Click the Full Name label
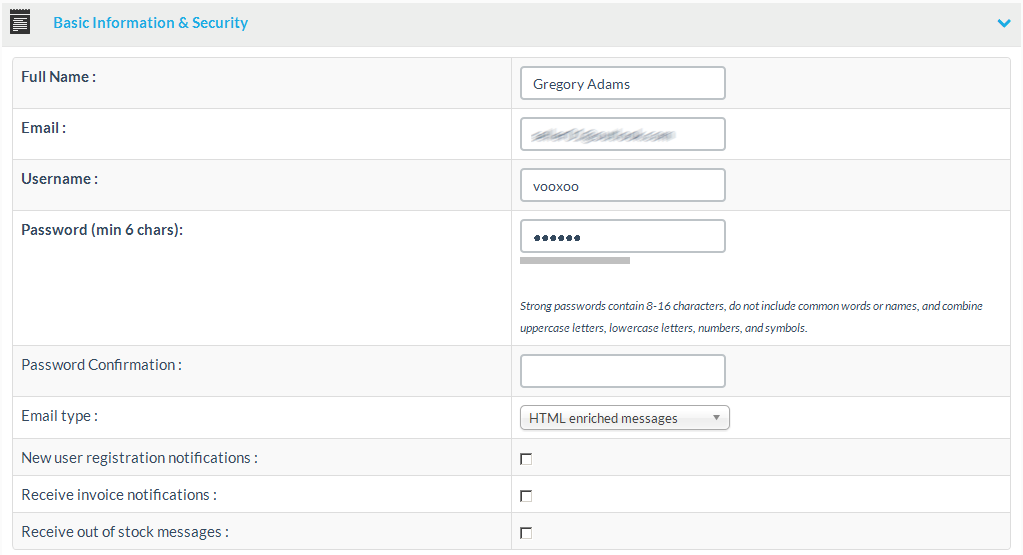 point(58,77)
